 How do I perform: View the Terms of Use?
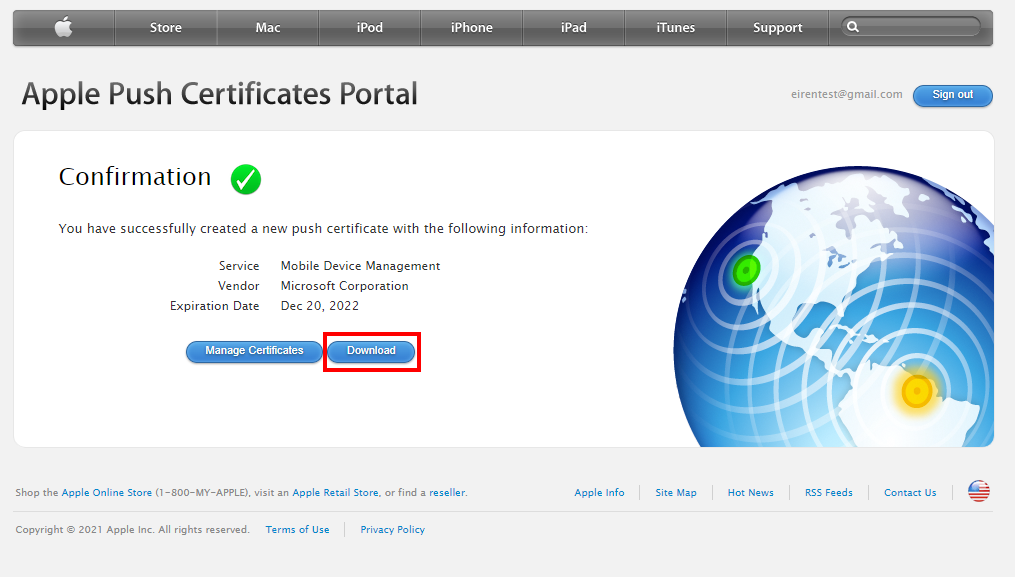[x=297, y=530]
